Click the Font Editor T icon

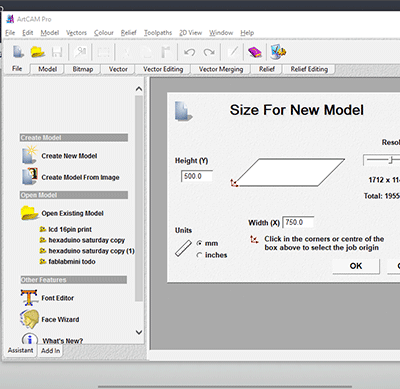tap(29, 298)
